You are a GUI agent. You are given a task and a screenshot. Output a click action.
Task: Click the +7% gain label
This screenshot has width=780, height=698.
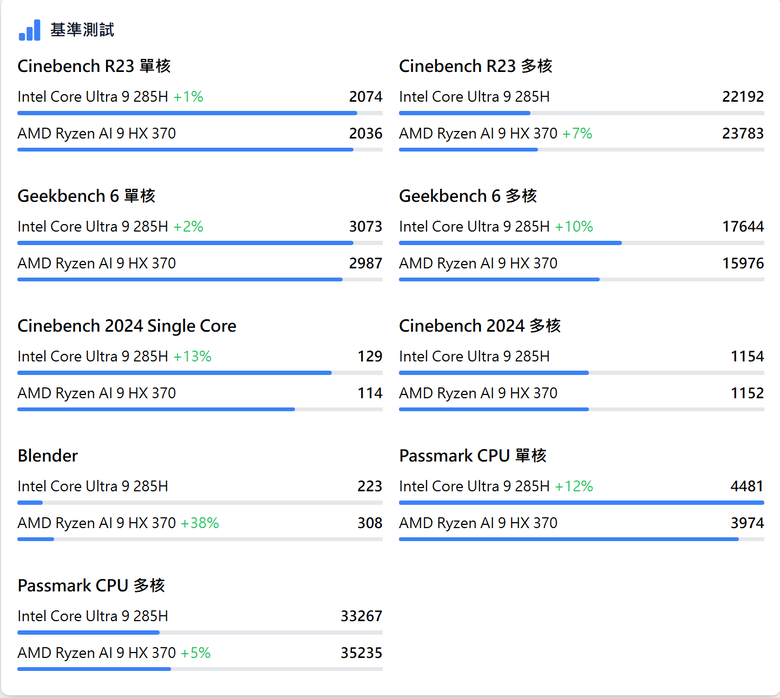click(577, 133)
